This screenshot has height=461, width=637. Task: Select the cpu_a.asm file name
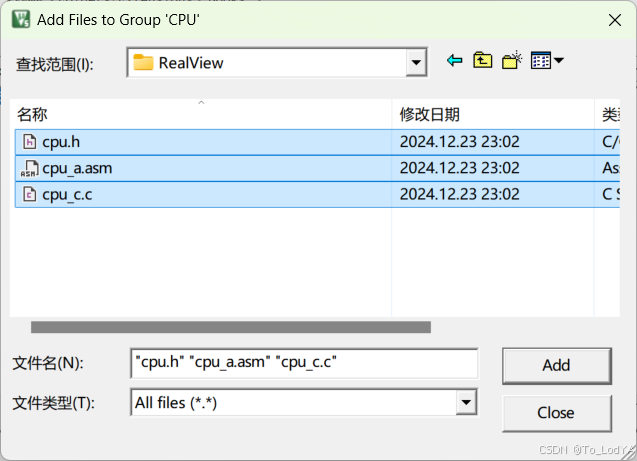(x=77, y=168)
